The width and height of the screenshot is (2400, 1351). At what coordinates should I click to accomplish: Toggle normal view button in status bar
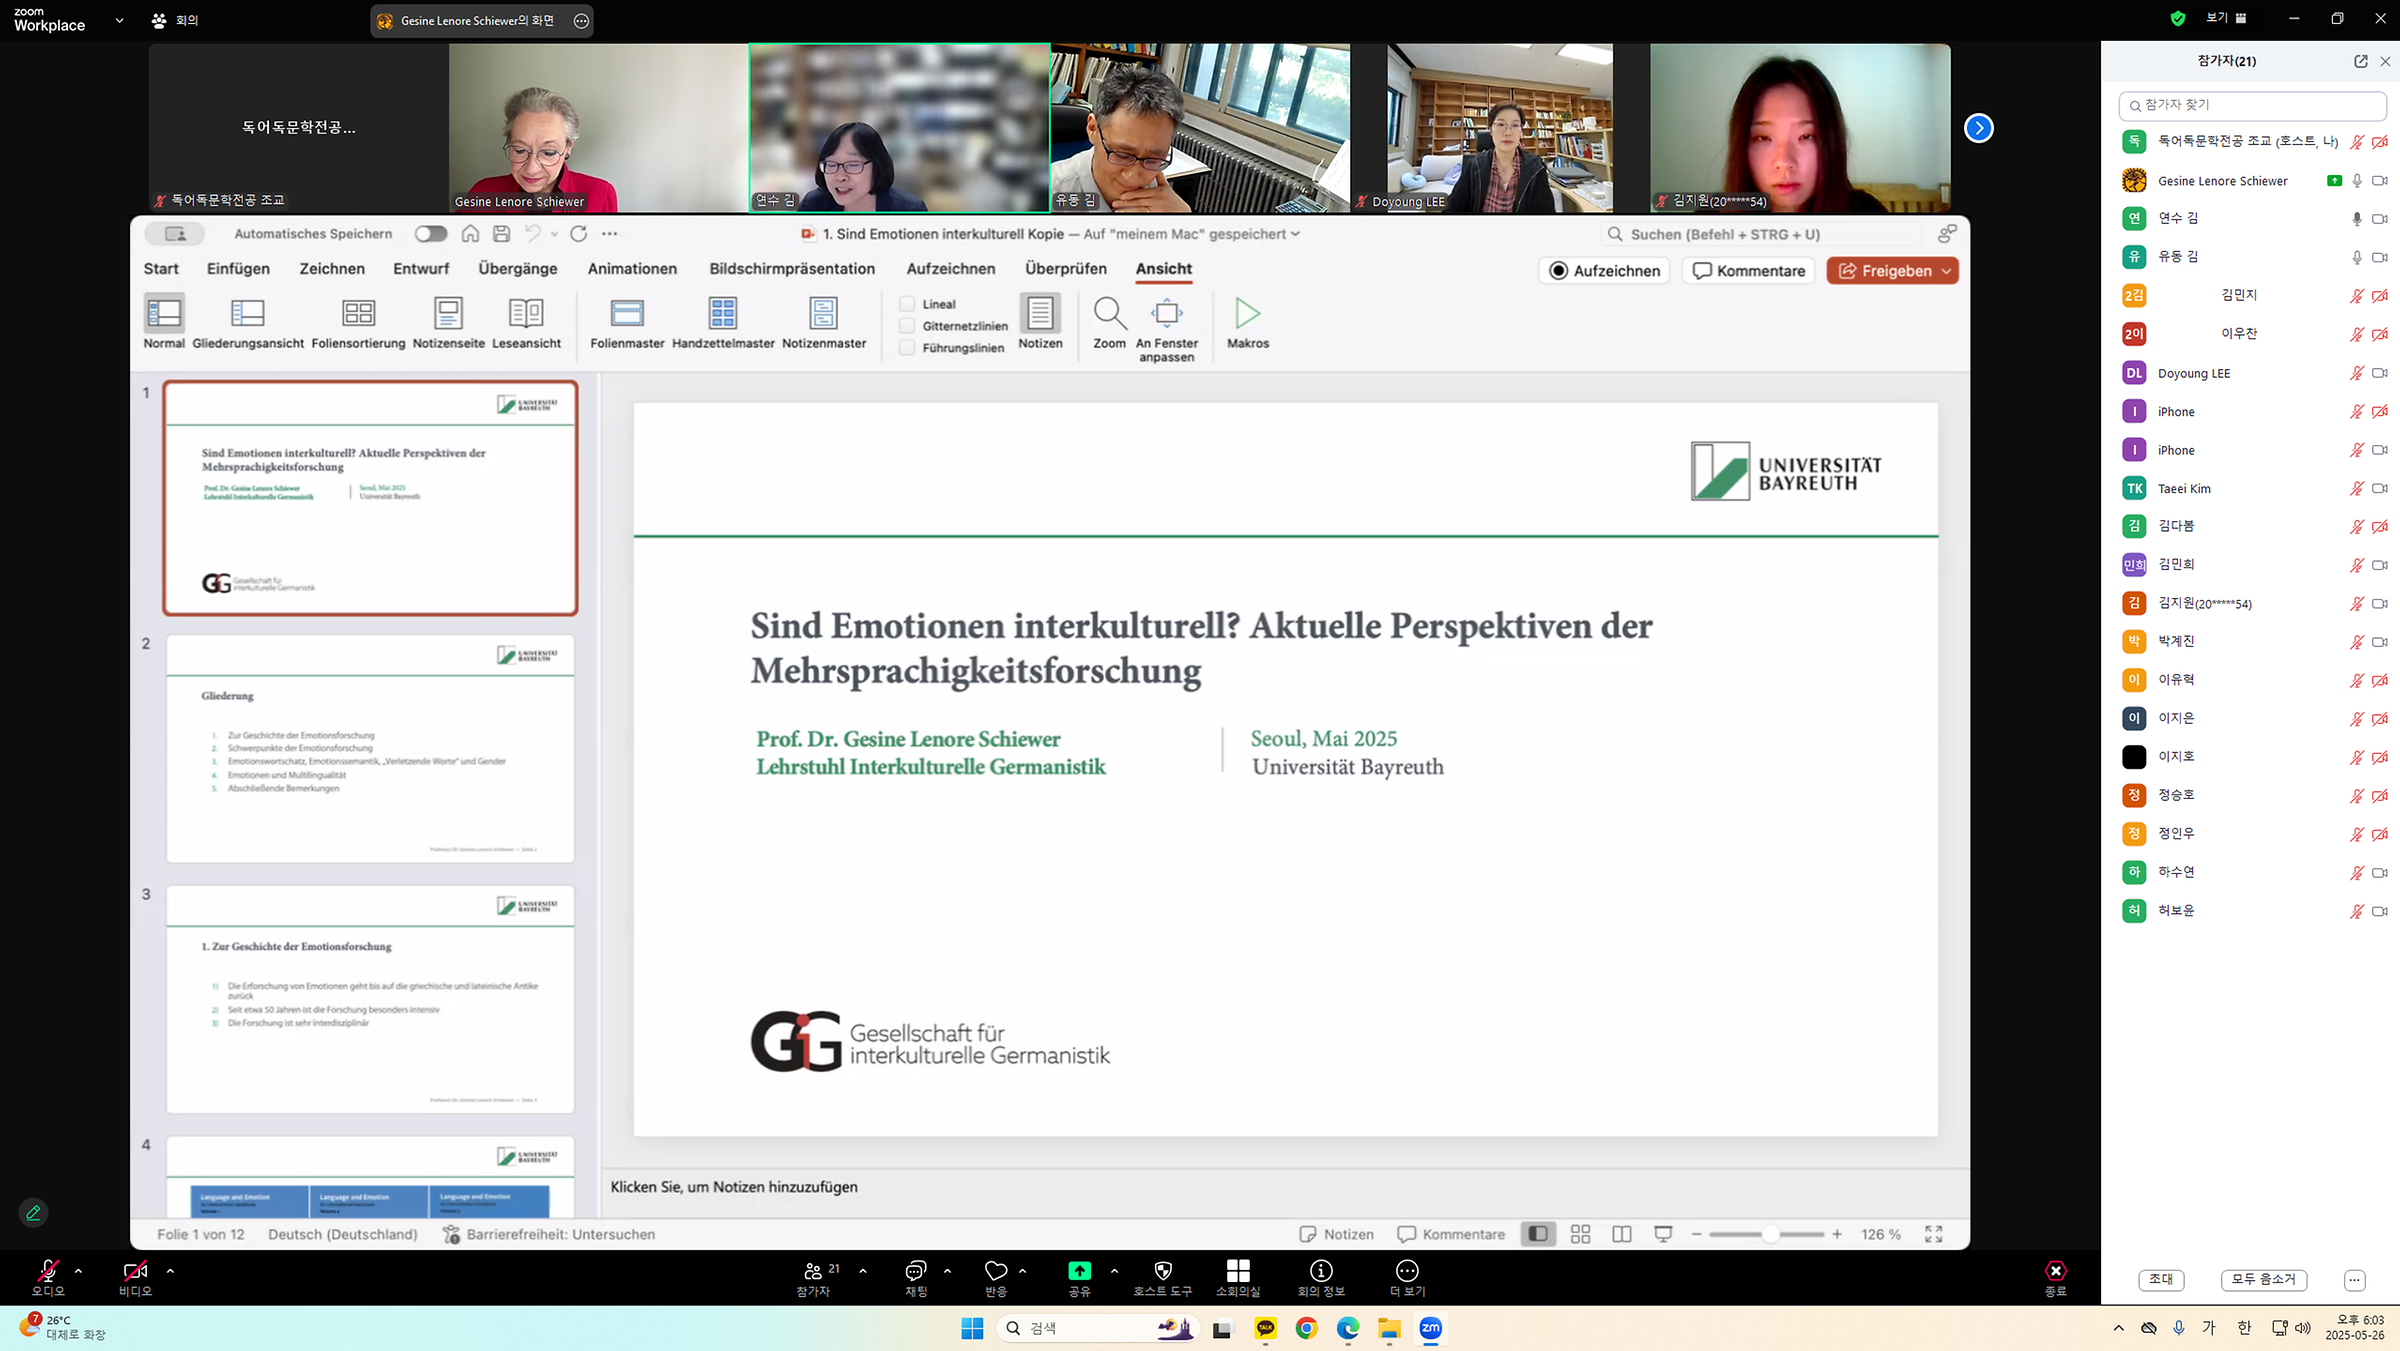pyautogui.click(x=1538, y=1234)
